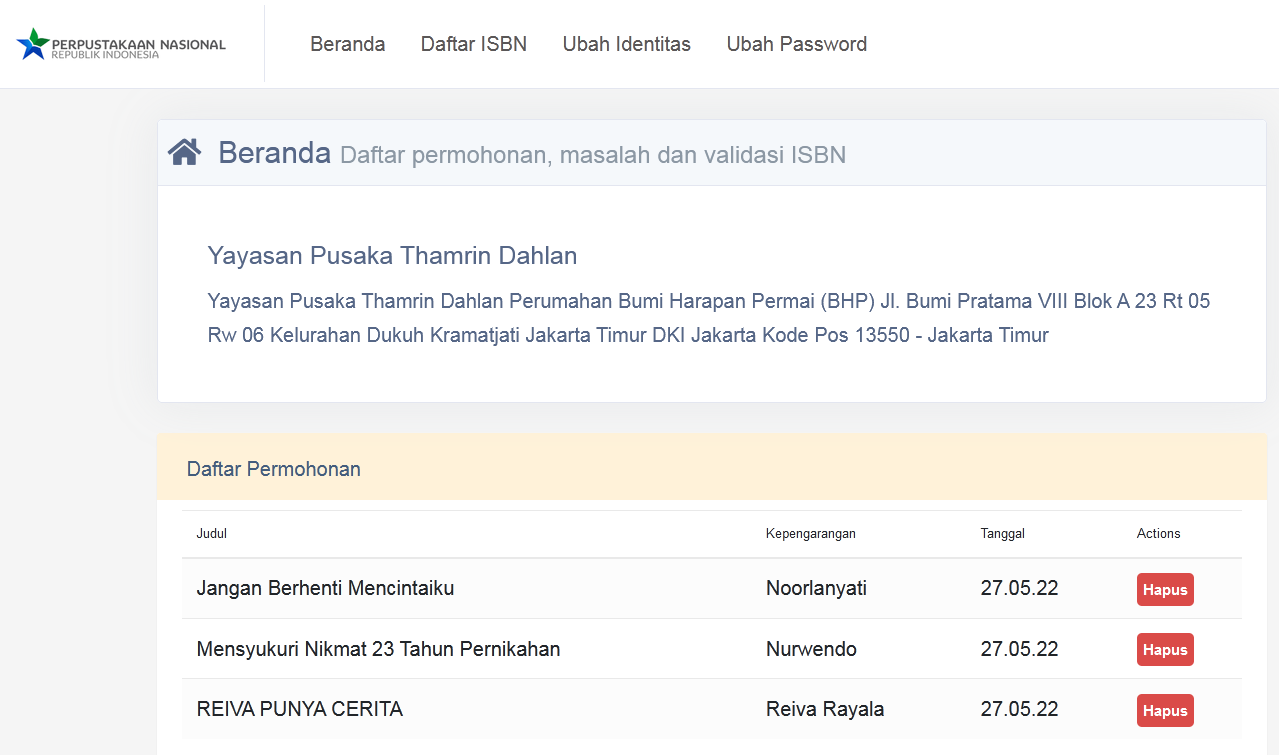Open Ubah Identitas in navigation bar

pos(626,44)
